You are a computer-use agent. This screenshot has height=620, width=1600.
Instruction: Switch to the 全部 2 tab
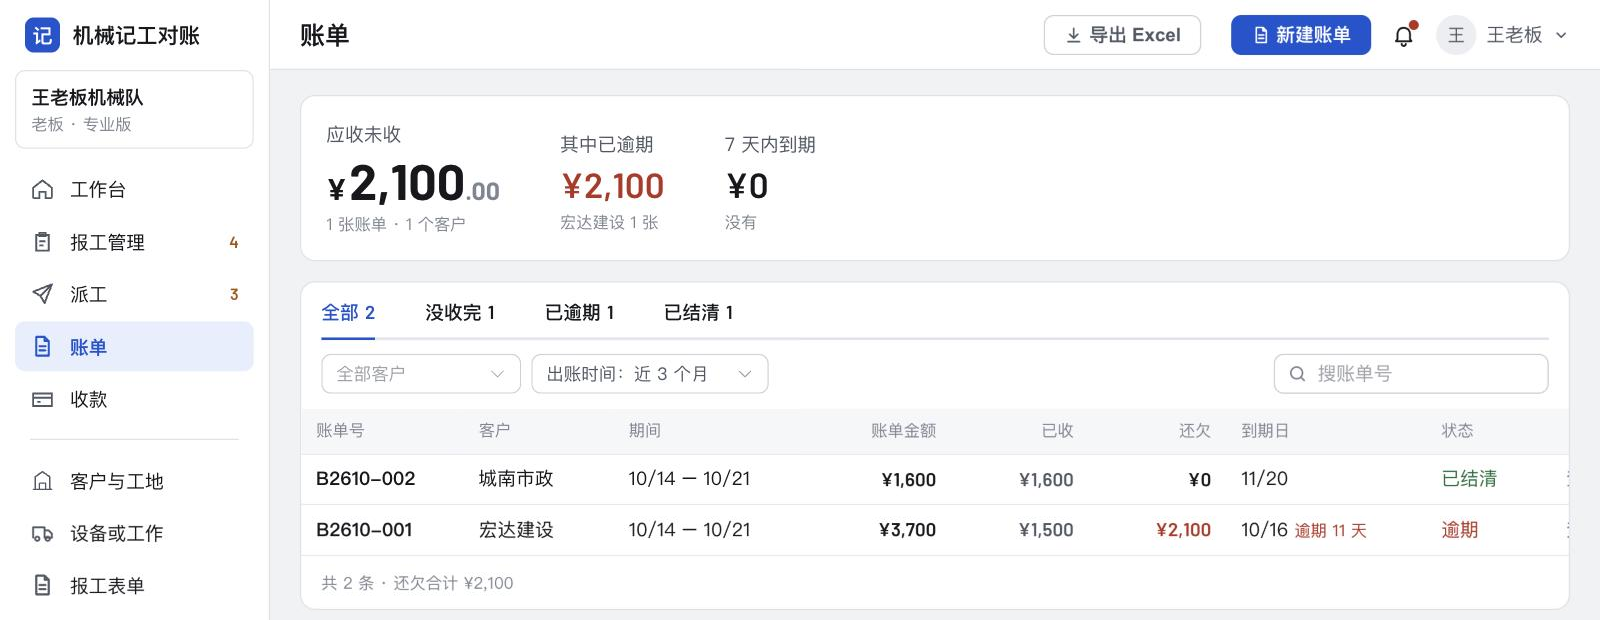[x=348, y=313]
